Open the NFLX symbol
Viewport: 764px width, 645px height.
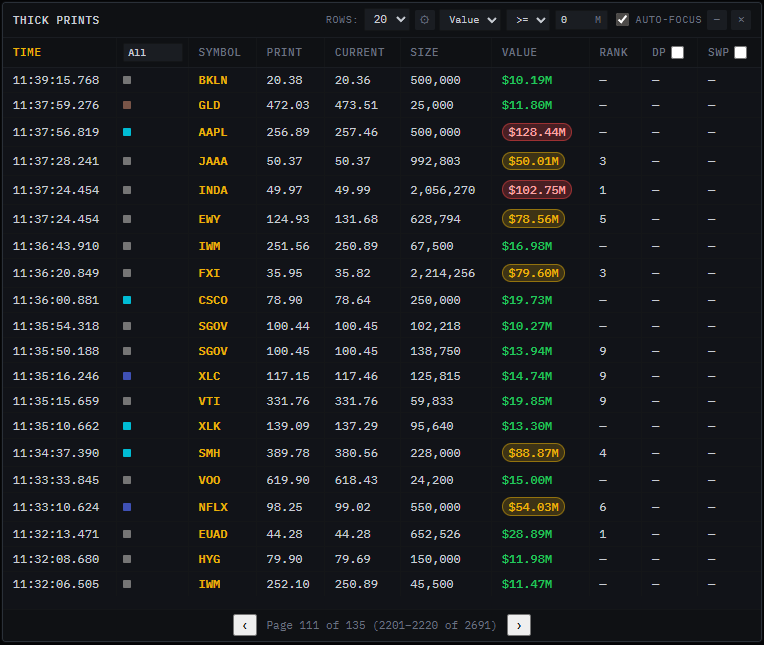(213, 507)
